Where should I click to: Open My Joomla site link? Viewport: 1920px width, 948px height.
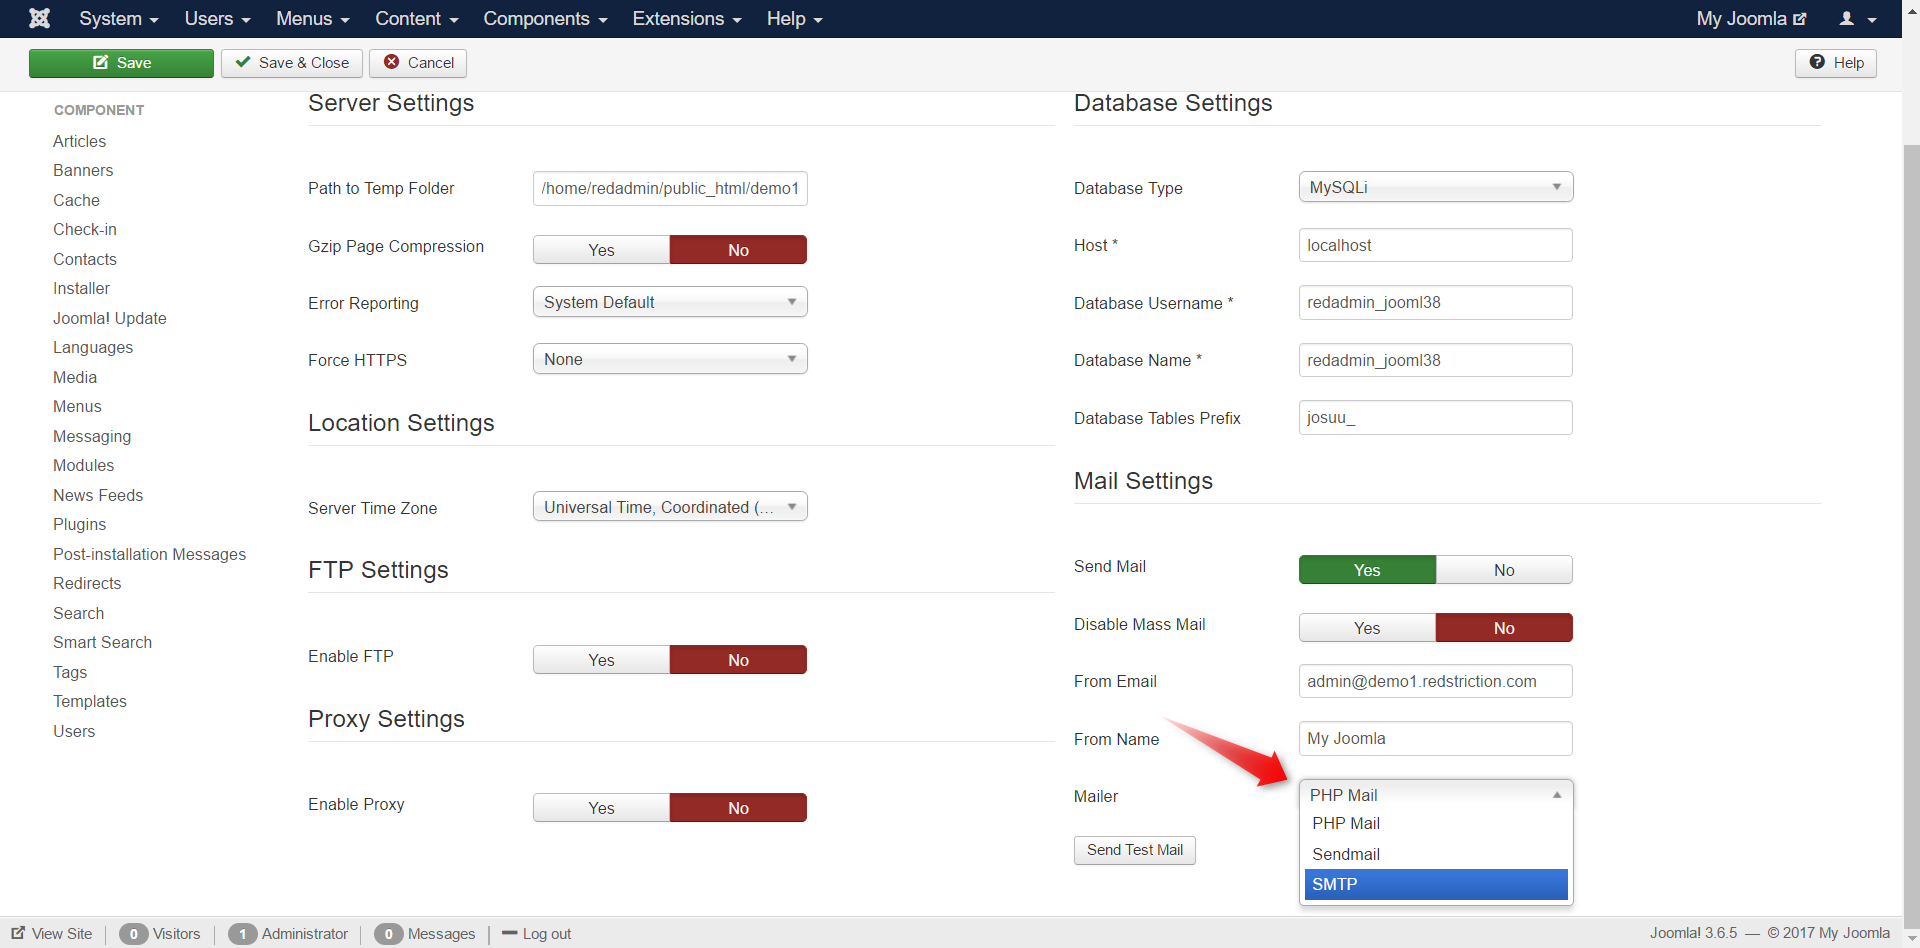click(1751, 19)
